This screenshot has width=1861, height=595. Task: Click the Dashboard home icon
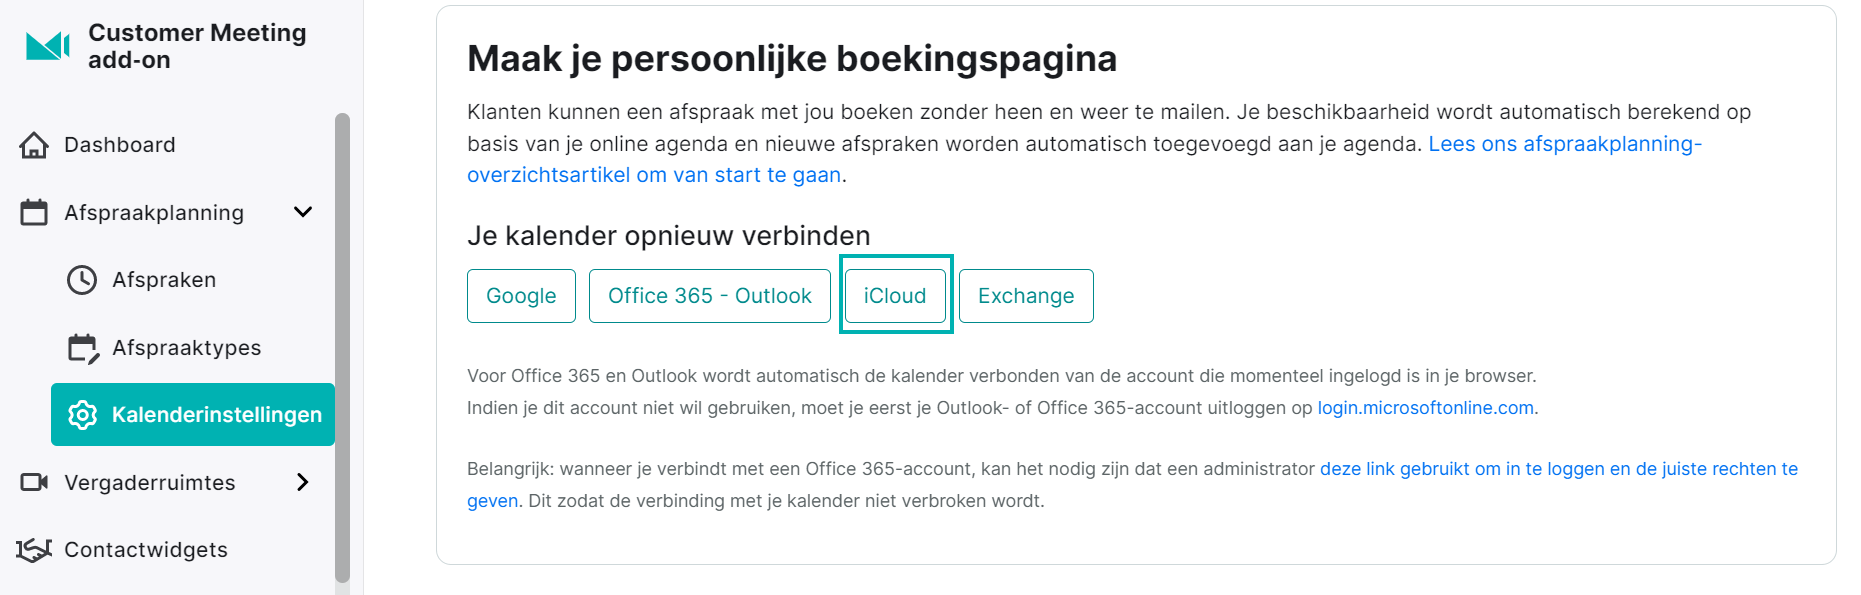click(34, 145)
